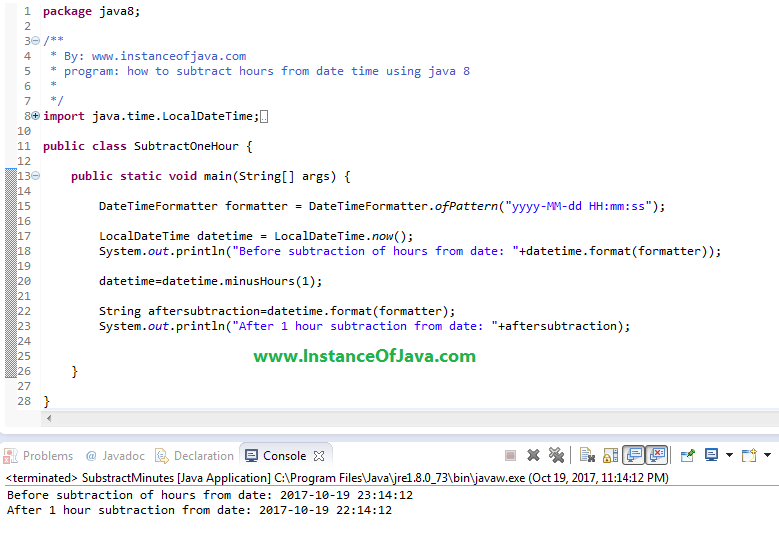Click 'aftersubtraction' variable declaration on line 22
Viewport: 779px width, 548px height.
204,311
